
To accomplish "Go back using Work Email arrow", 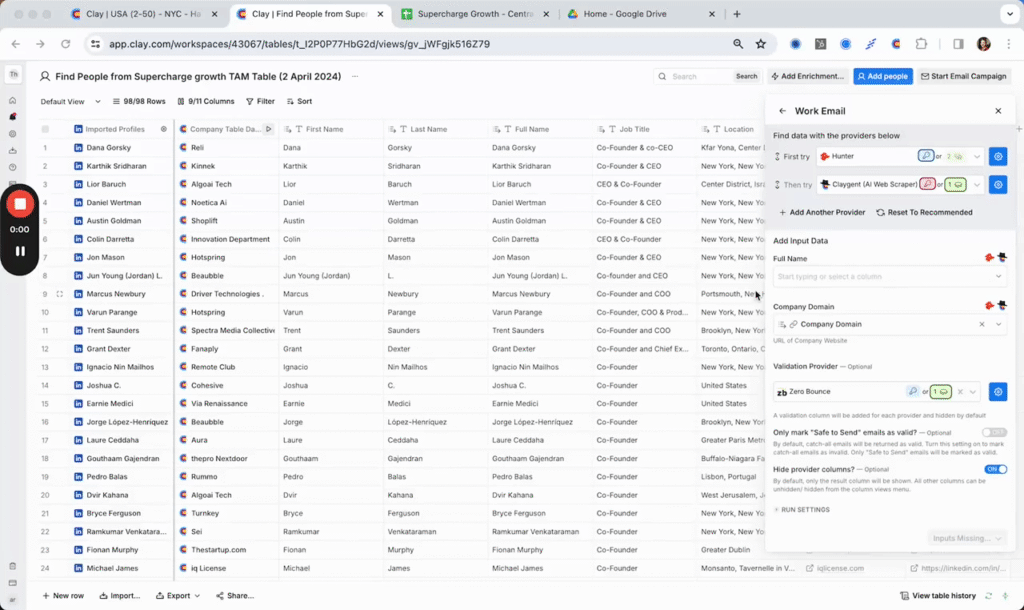I will (x=782, y=111).
